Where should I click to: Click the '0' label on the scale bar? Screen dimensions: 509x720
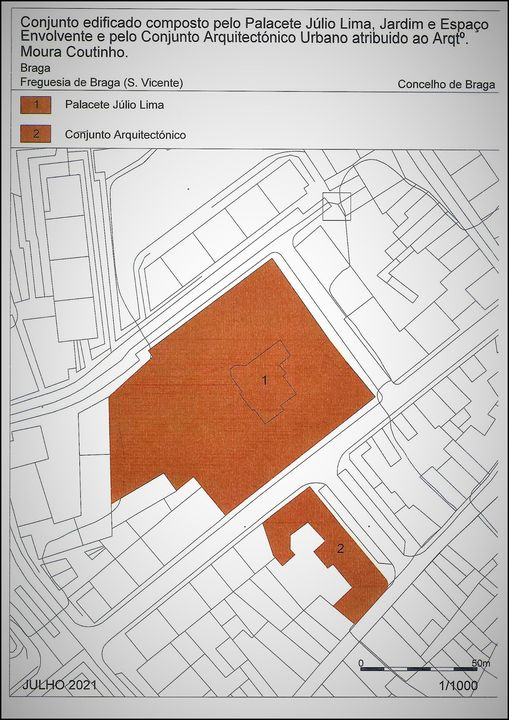[x=361, y=663]
